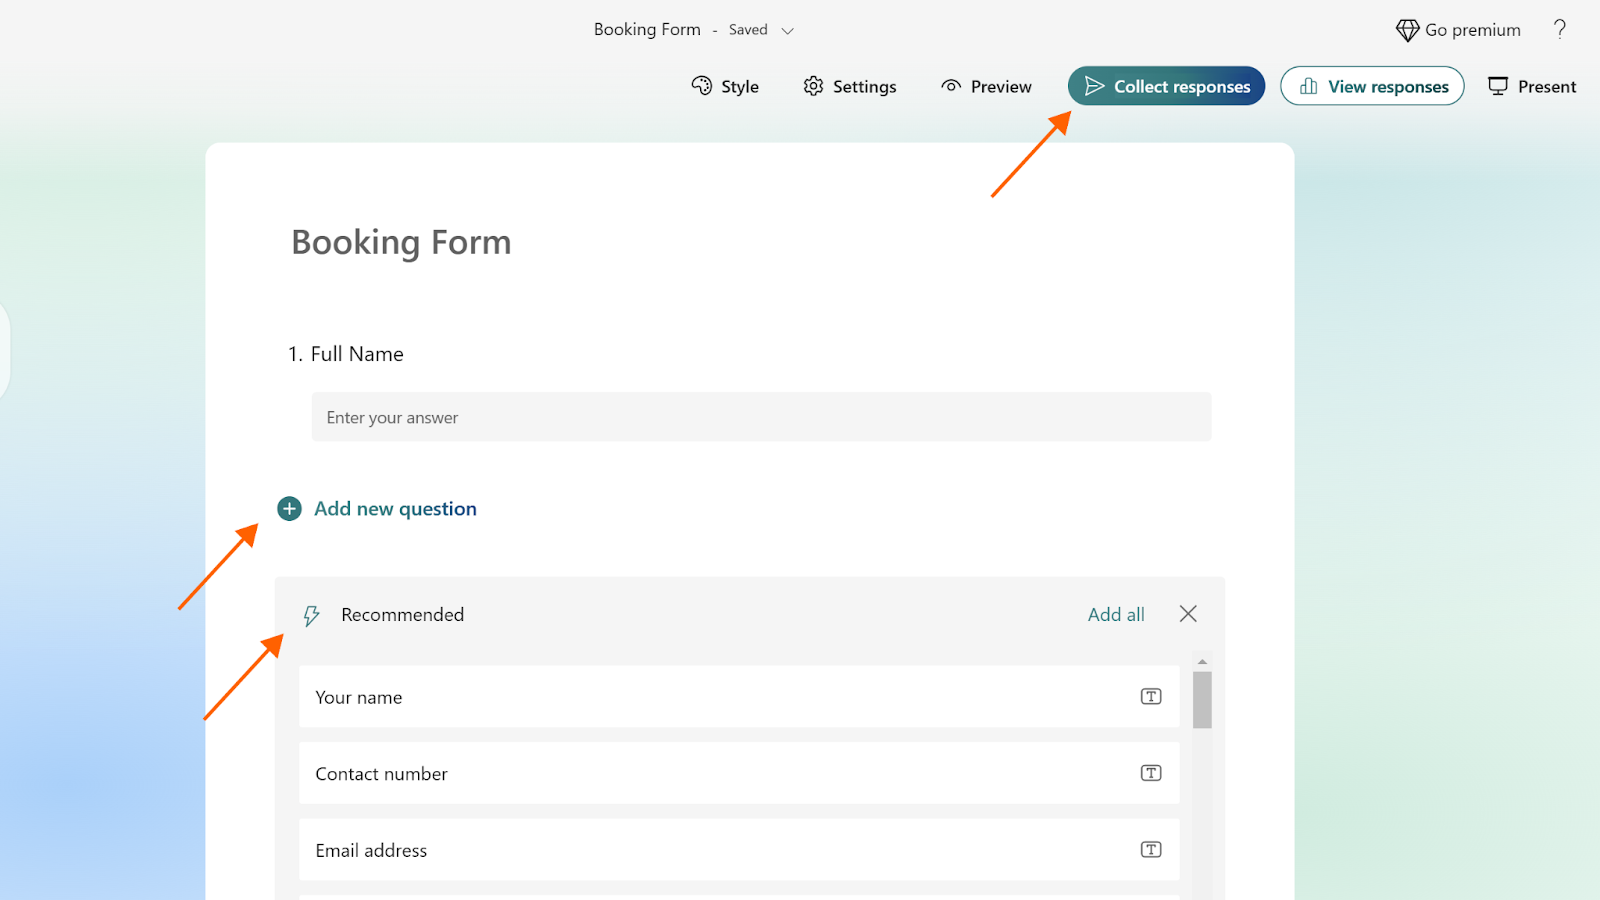Click the plus icon to add question
The height and width of the screenshot is (900, 1600).
[x=289, y=509]
